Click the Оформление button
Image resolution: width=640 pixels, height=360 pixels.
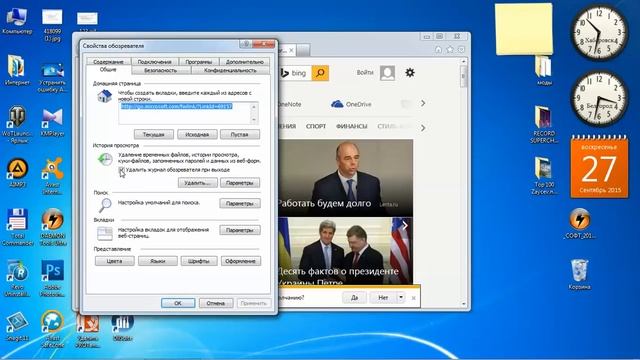click(x=240, y=261)
